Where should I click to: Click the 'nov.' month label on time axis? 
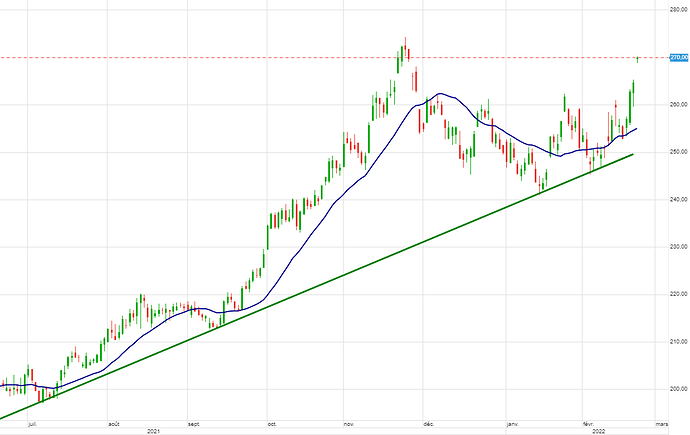tap(348, 423)
